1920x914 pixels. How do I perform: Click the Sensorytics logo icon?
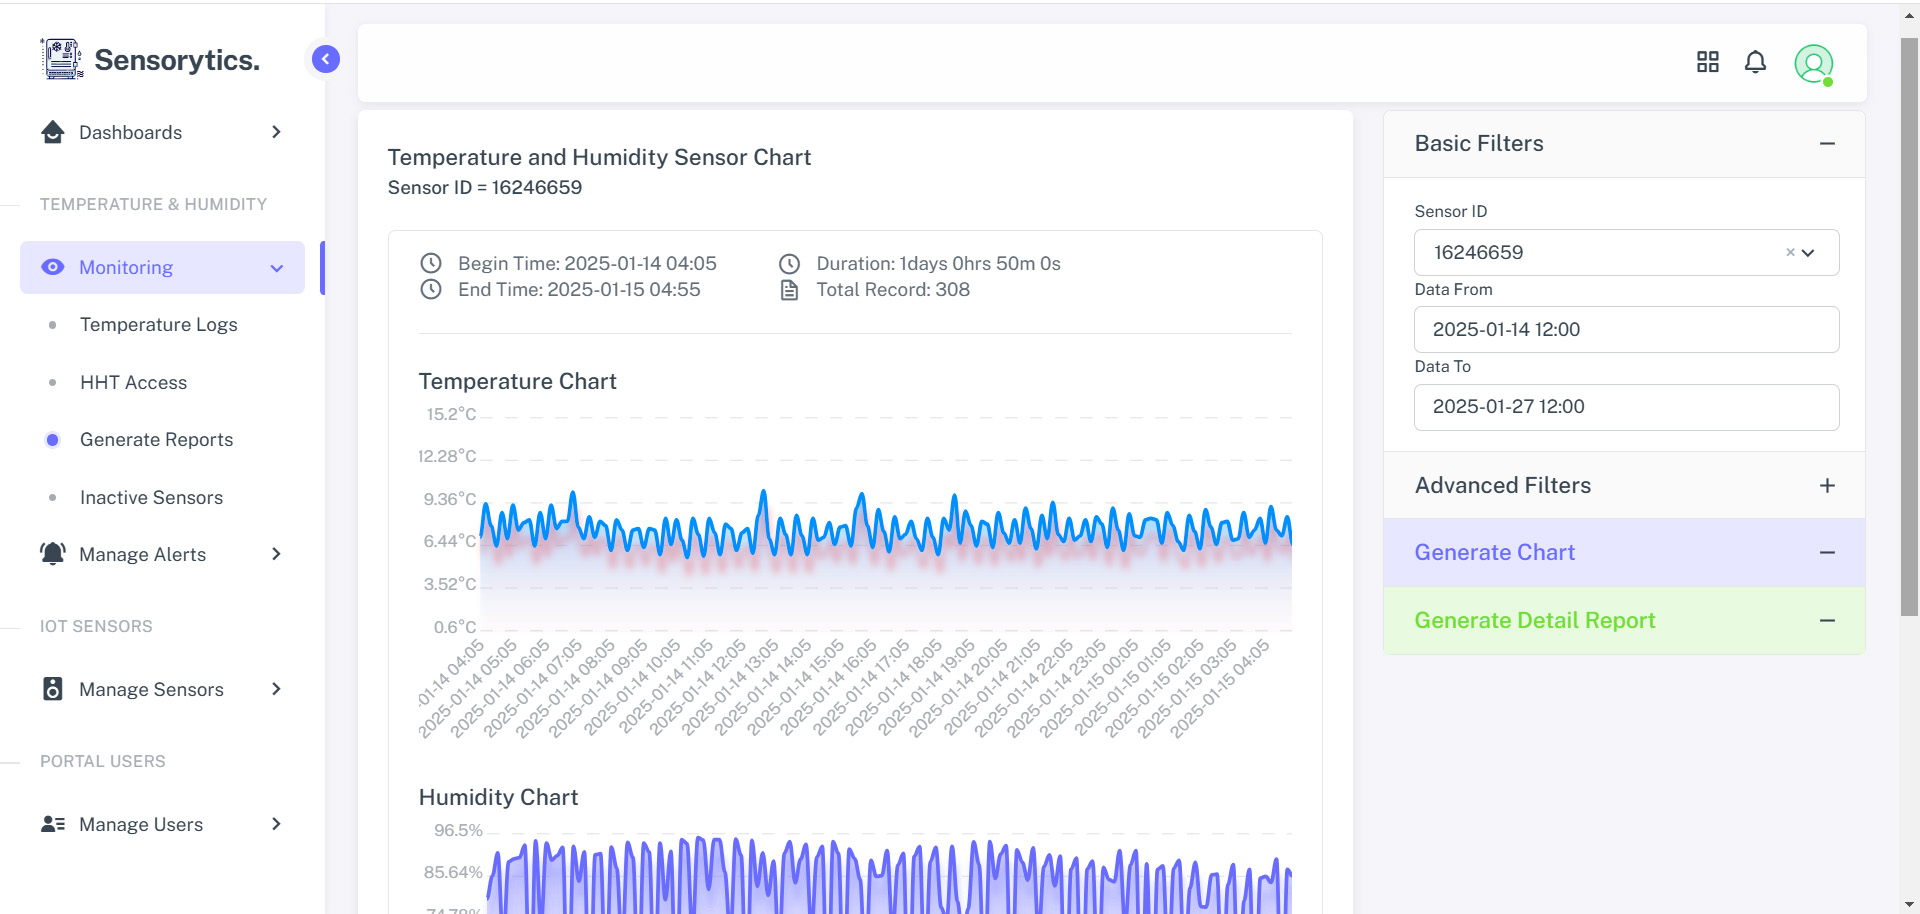click(x=62, y=59)
